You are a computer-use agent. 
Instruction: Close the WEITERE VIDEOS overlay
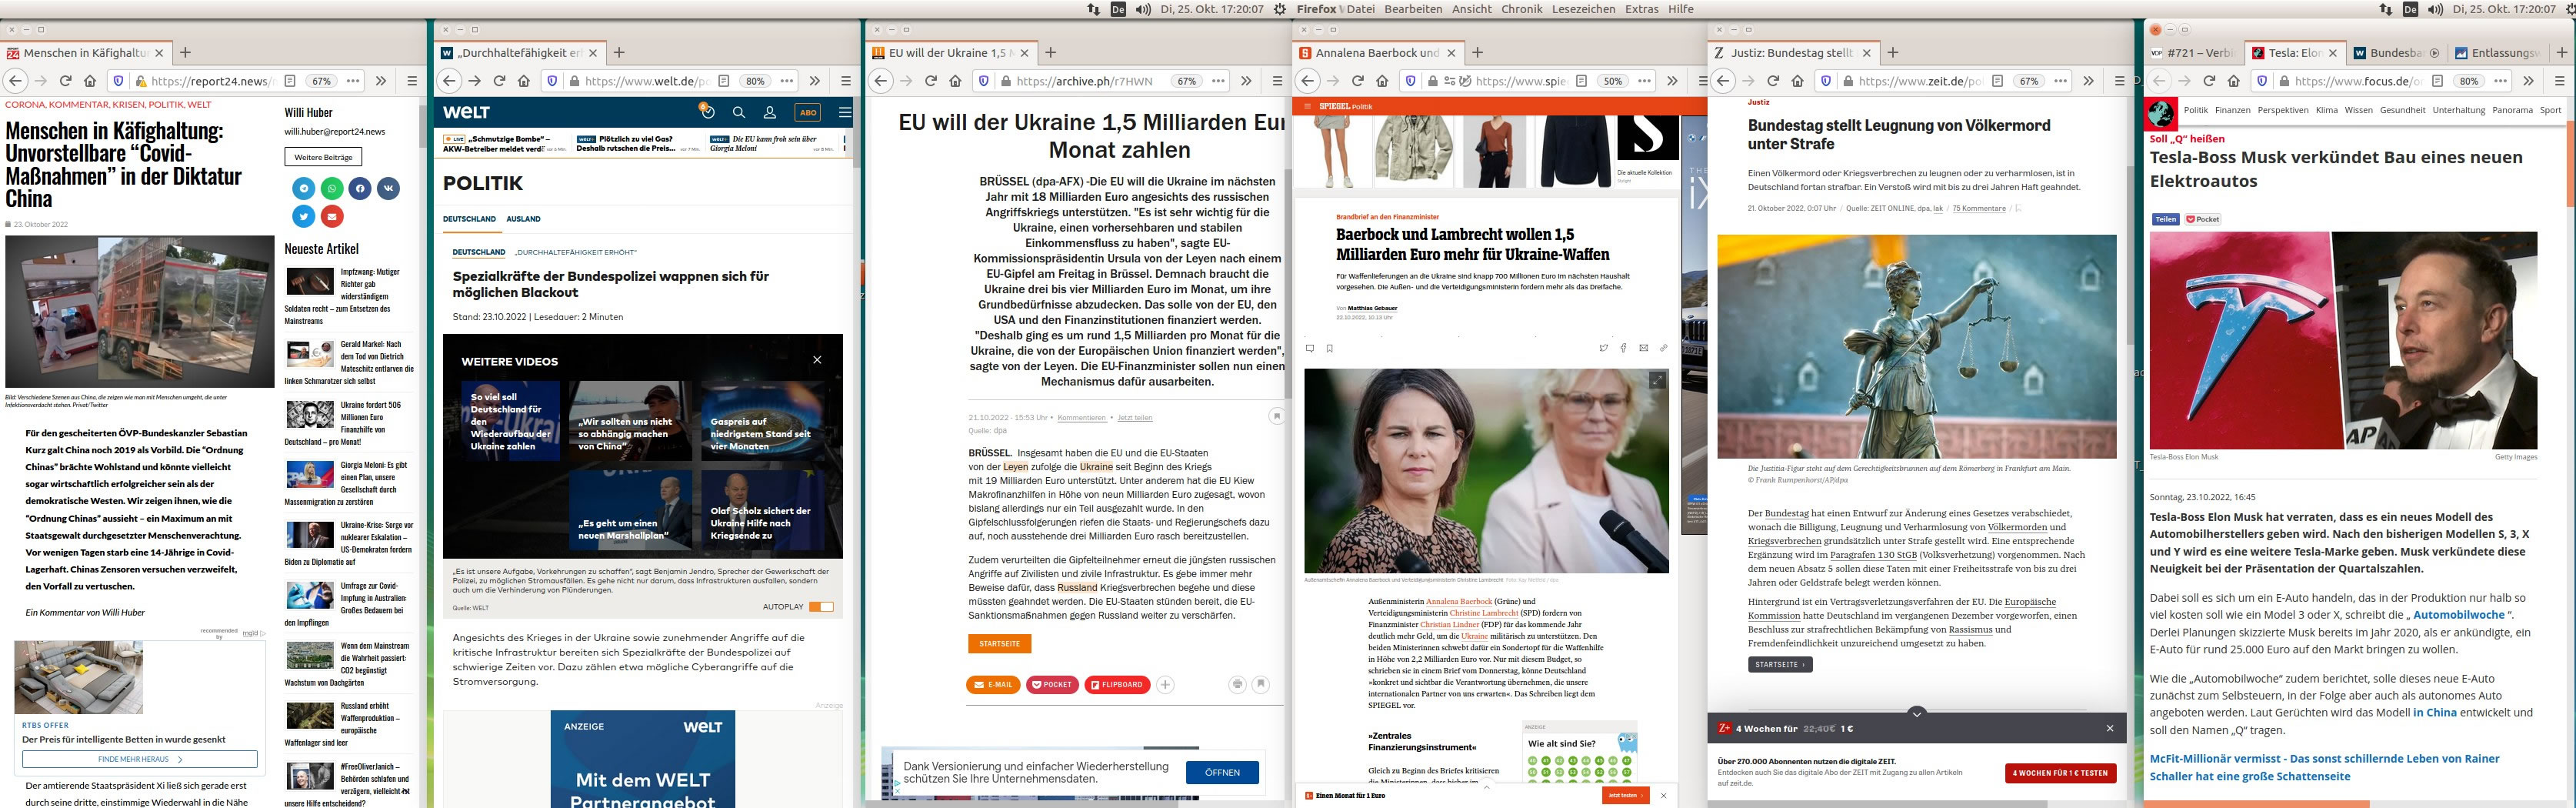tap(817, 360)
